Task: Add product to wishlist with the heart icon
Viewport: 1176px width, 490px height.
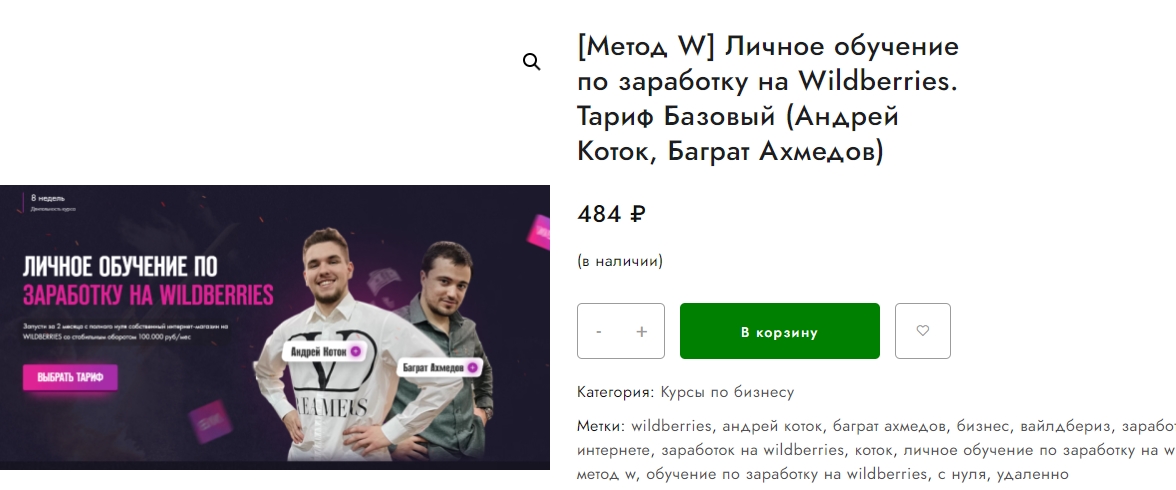Action: click(x=922, y=331)
